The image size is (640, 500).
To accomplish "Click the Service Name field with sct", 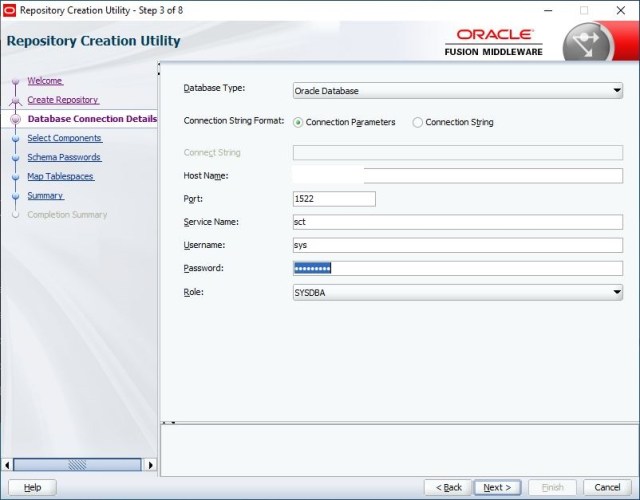I will pyautogui.click(x=458, y=222).
